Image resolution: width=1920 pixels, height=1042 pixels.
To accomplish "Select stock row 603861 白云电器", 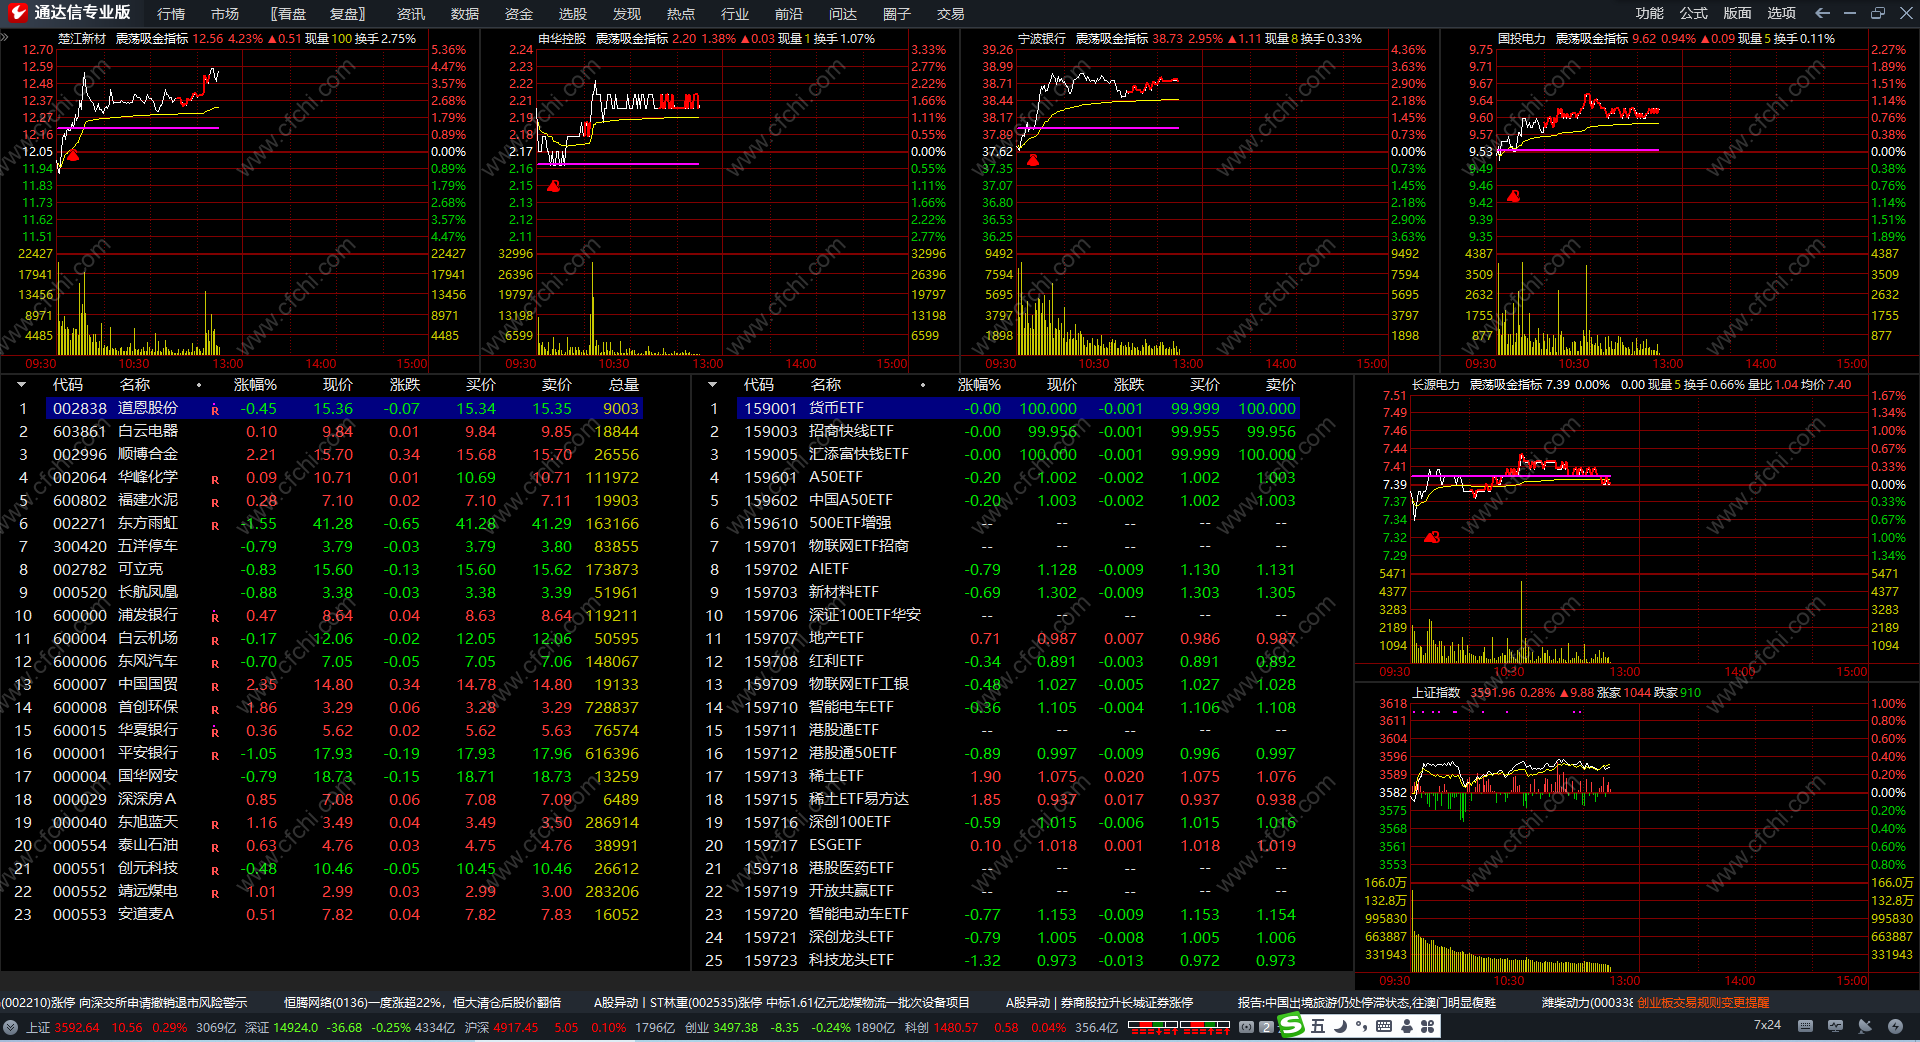I will (x=344, y=431).
